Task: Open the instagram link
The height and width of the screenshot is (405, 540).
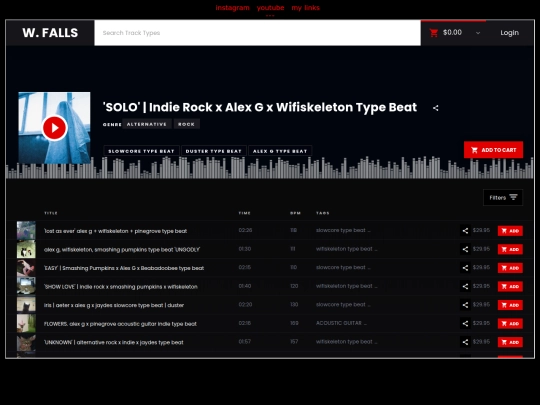Action: click(232, 8)
